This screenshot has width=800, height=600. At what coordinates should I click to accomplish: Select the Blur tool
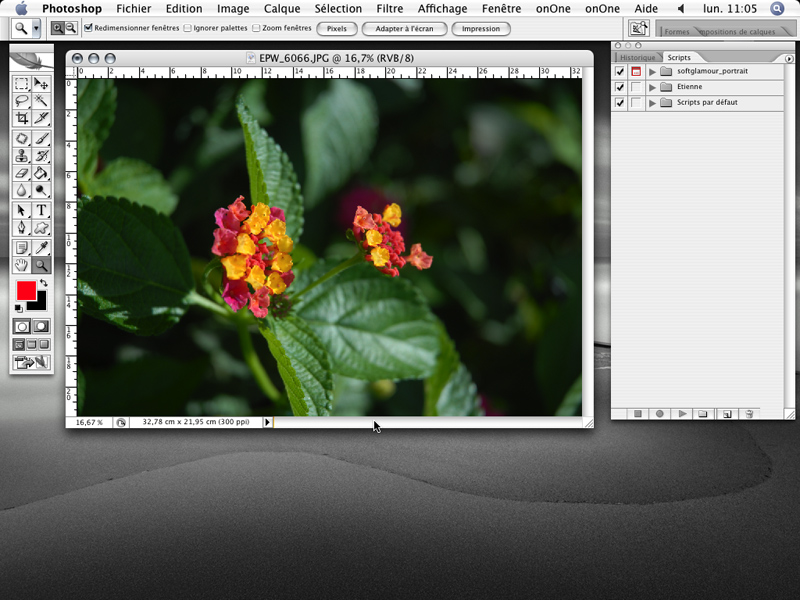click(21, 190)
